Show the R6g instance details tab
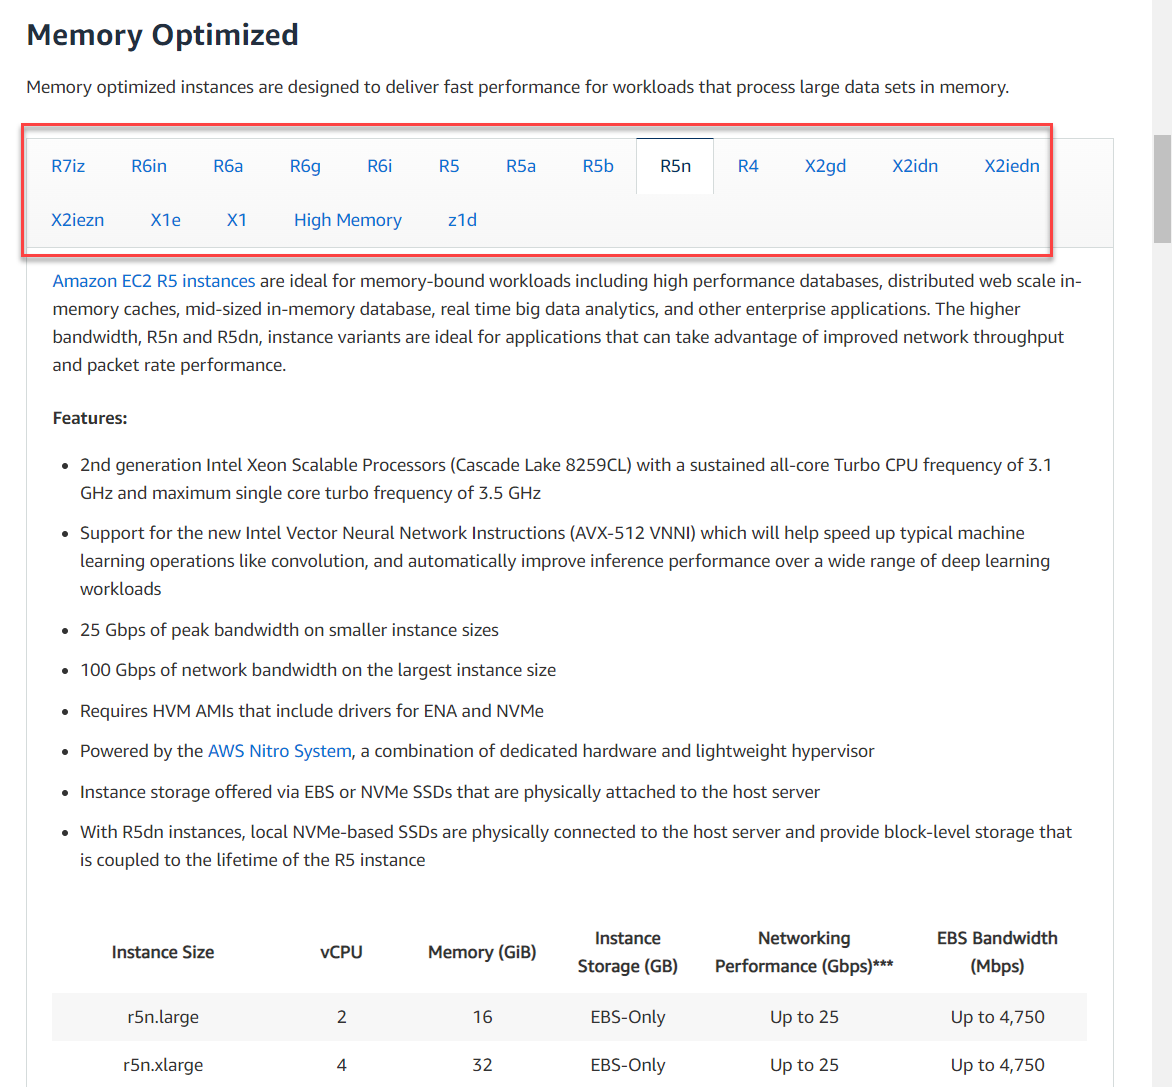This screenshot has width=1172, height=1087. (x=305, y=166)
